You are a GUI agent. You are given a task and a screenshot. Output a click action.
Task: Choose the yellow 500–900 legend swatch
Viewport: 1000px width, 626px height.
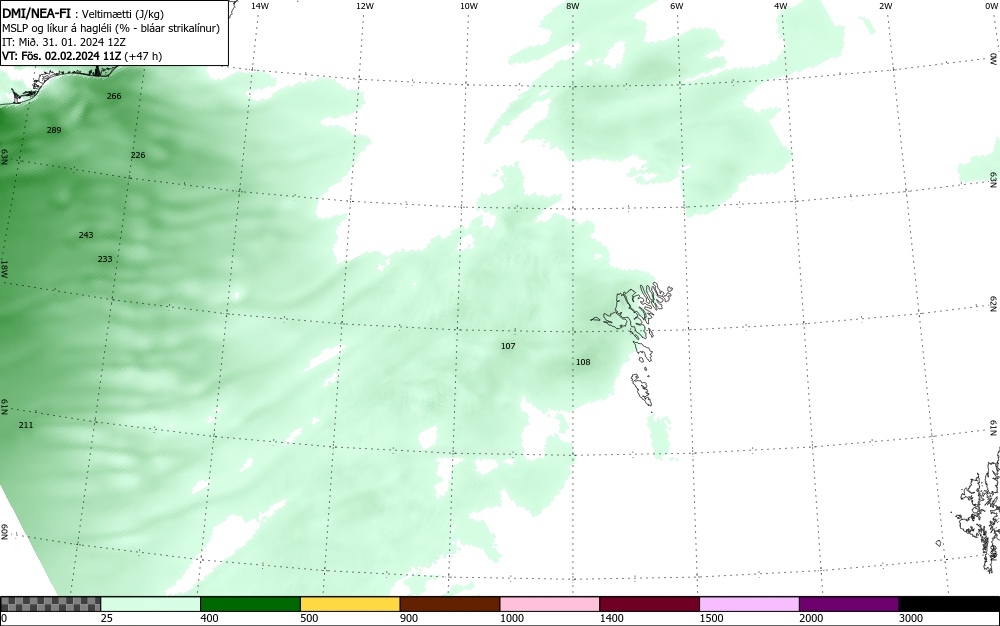click(350, 604)
